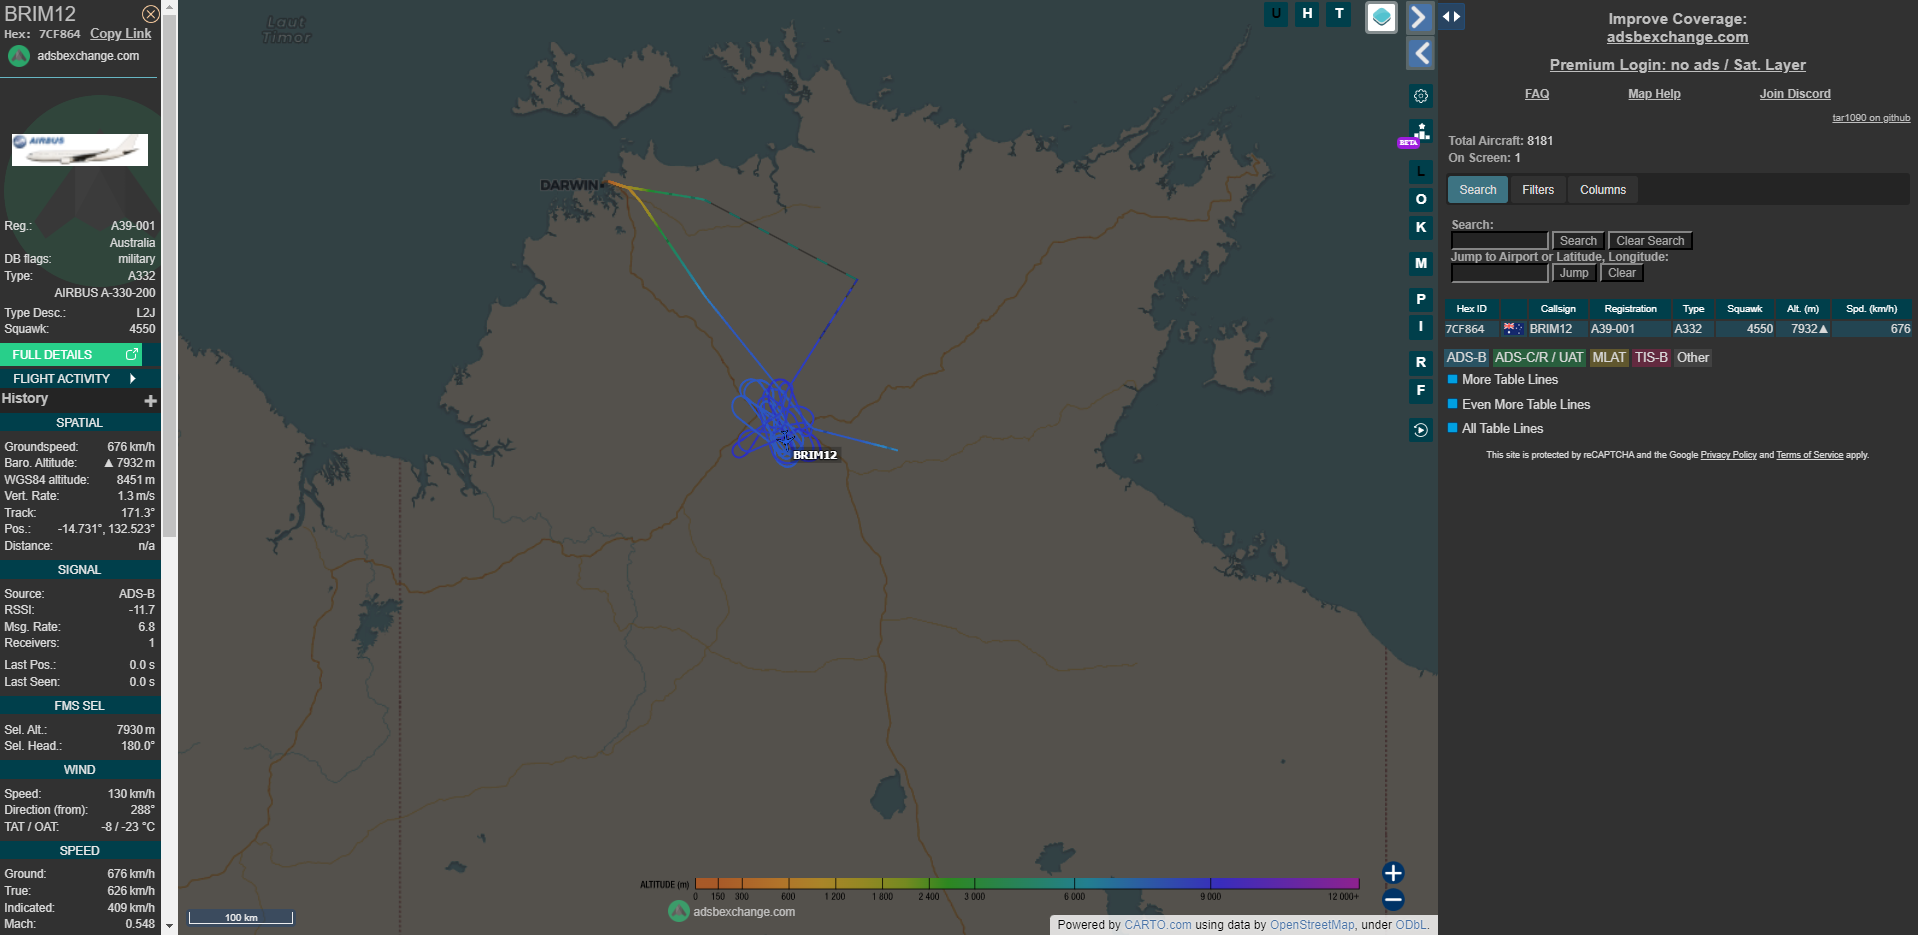Sort table by Callsign column

(x=1558, y=309)
